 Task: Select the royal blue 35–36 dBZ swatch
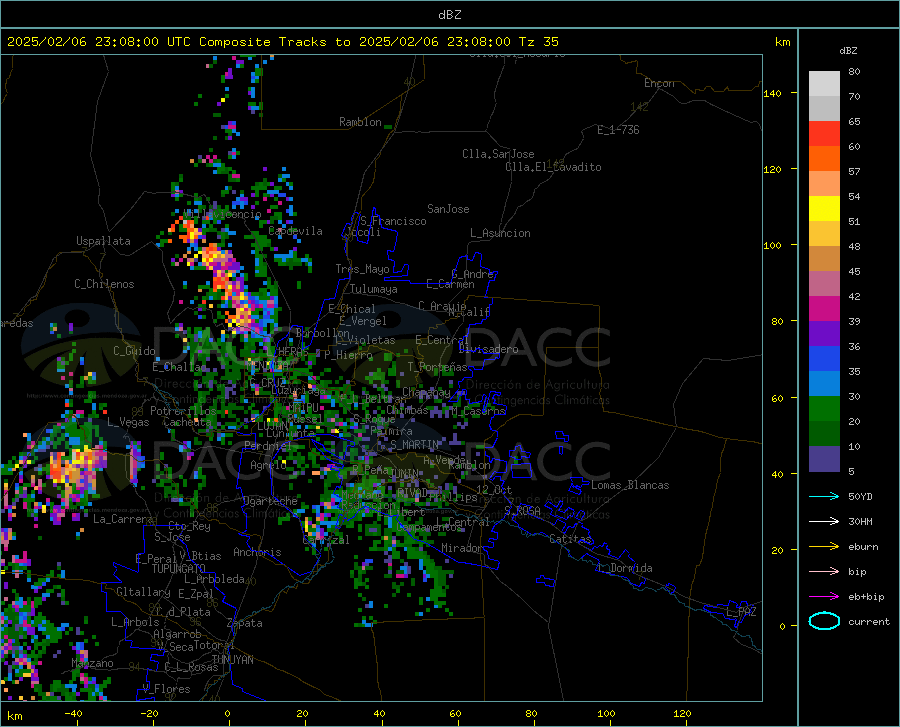click(824, 359)
